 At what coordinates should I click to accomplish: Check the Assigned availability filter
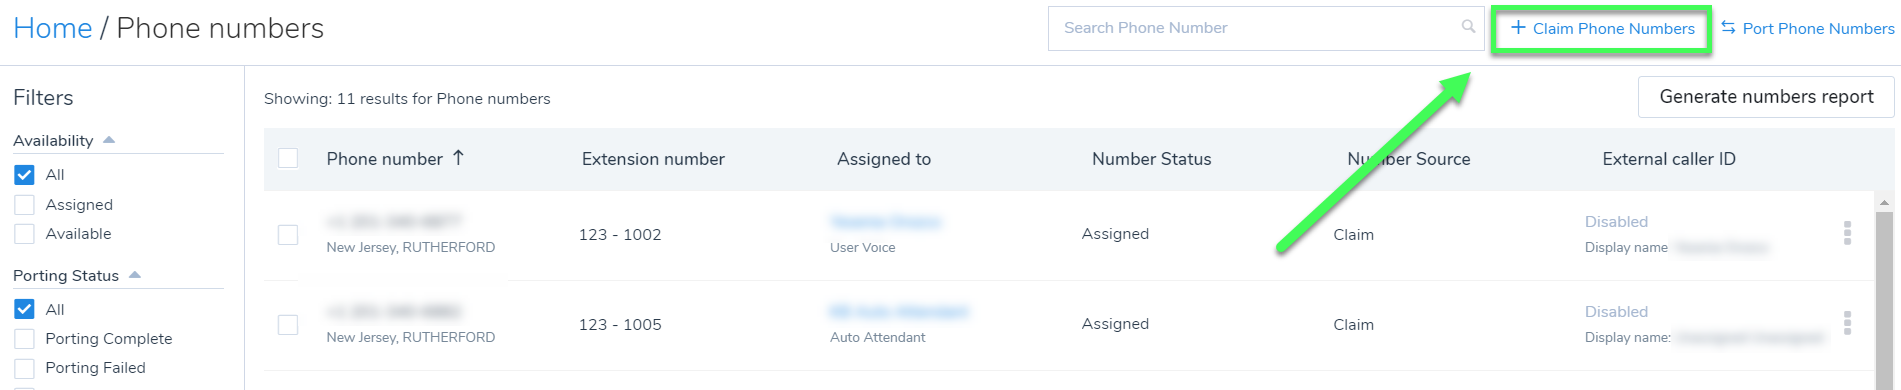pyautogui.click(x=25, y=205)
